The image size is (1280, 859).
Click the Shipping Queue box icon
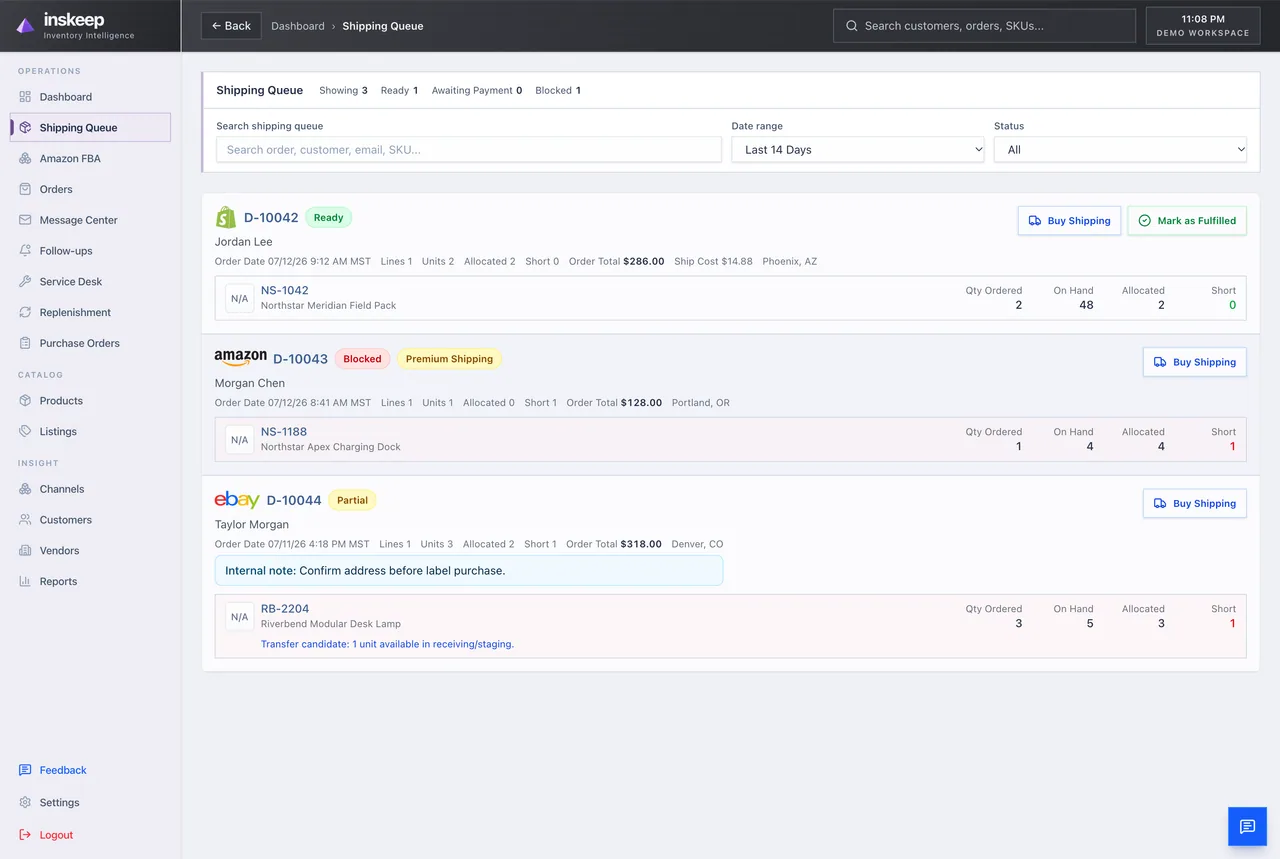pos(25,128)
